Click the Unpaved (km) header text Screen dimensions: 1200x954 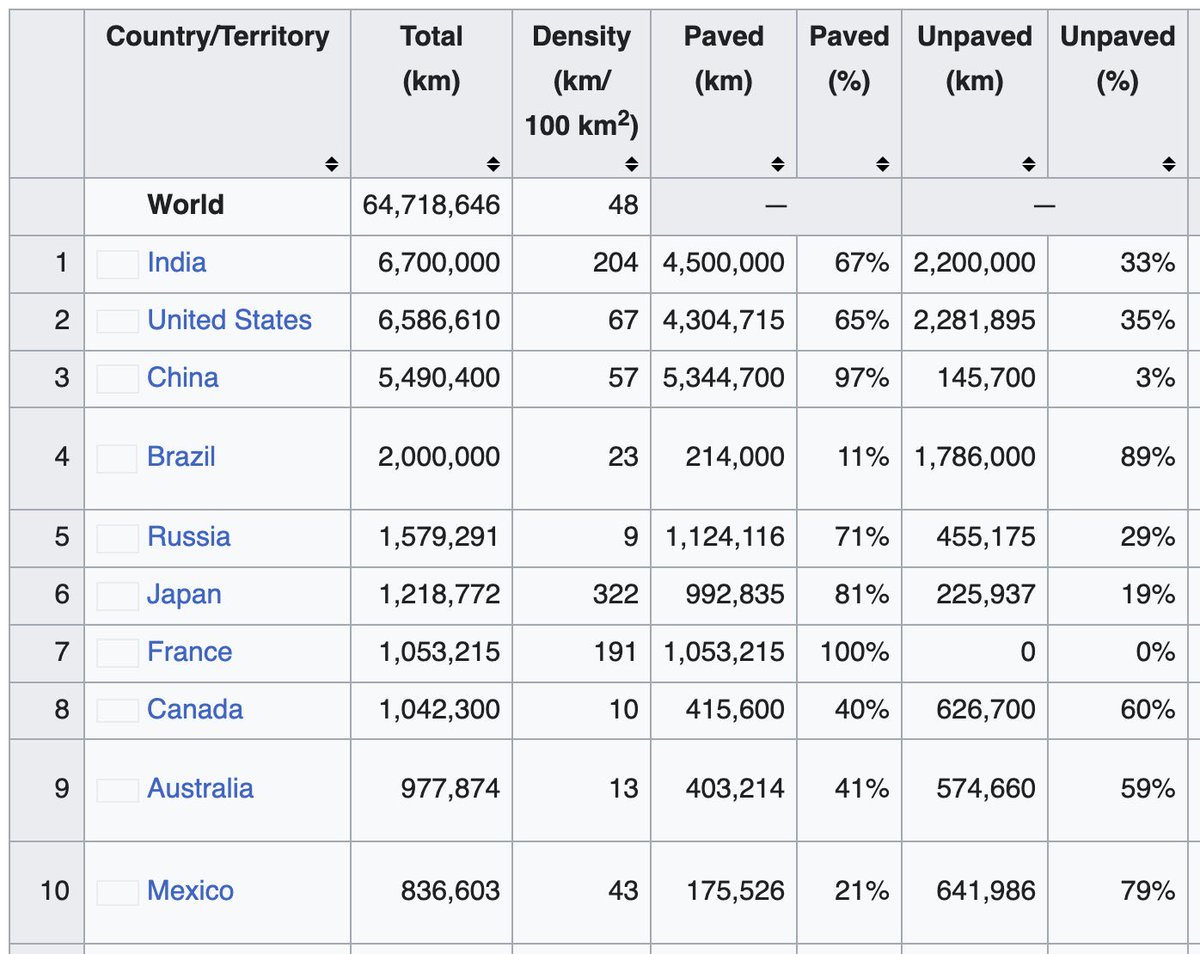pos(974,59)
